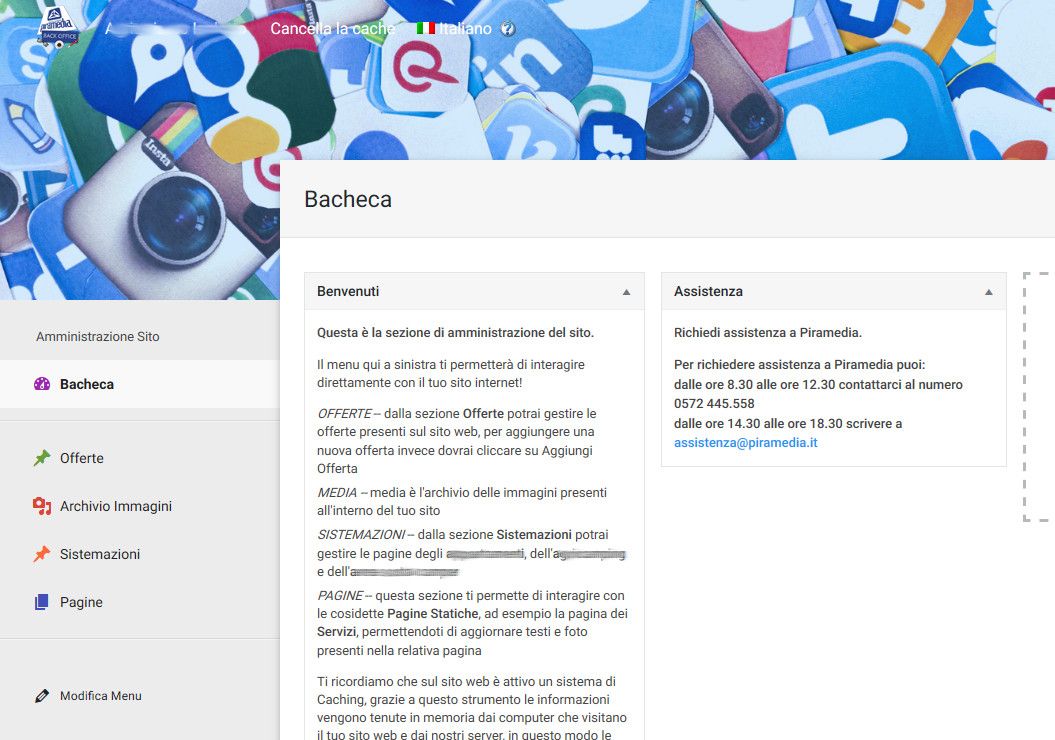
Task: Click the Archivio Immagini media icon
Action: point(42,506)
